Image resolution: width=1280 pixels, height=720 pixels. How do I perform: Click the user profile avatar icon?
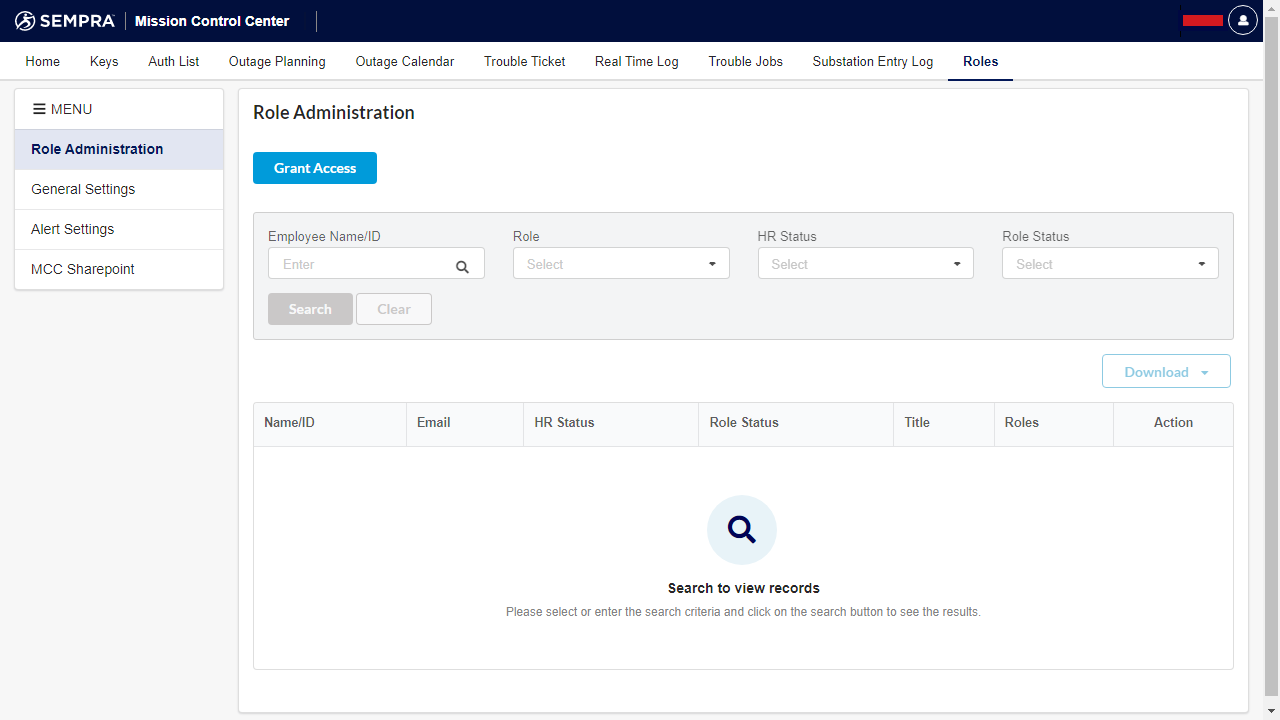(1242, 20)
